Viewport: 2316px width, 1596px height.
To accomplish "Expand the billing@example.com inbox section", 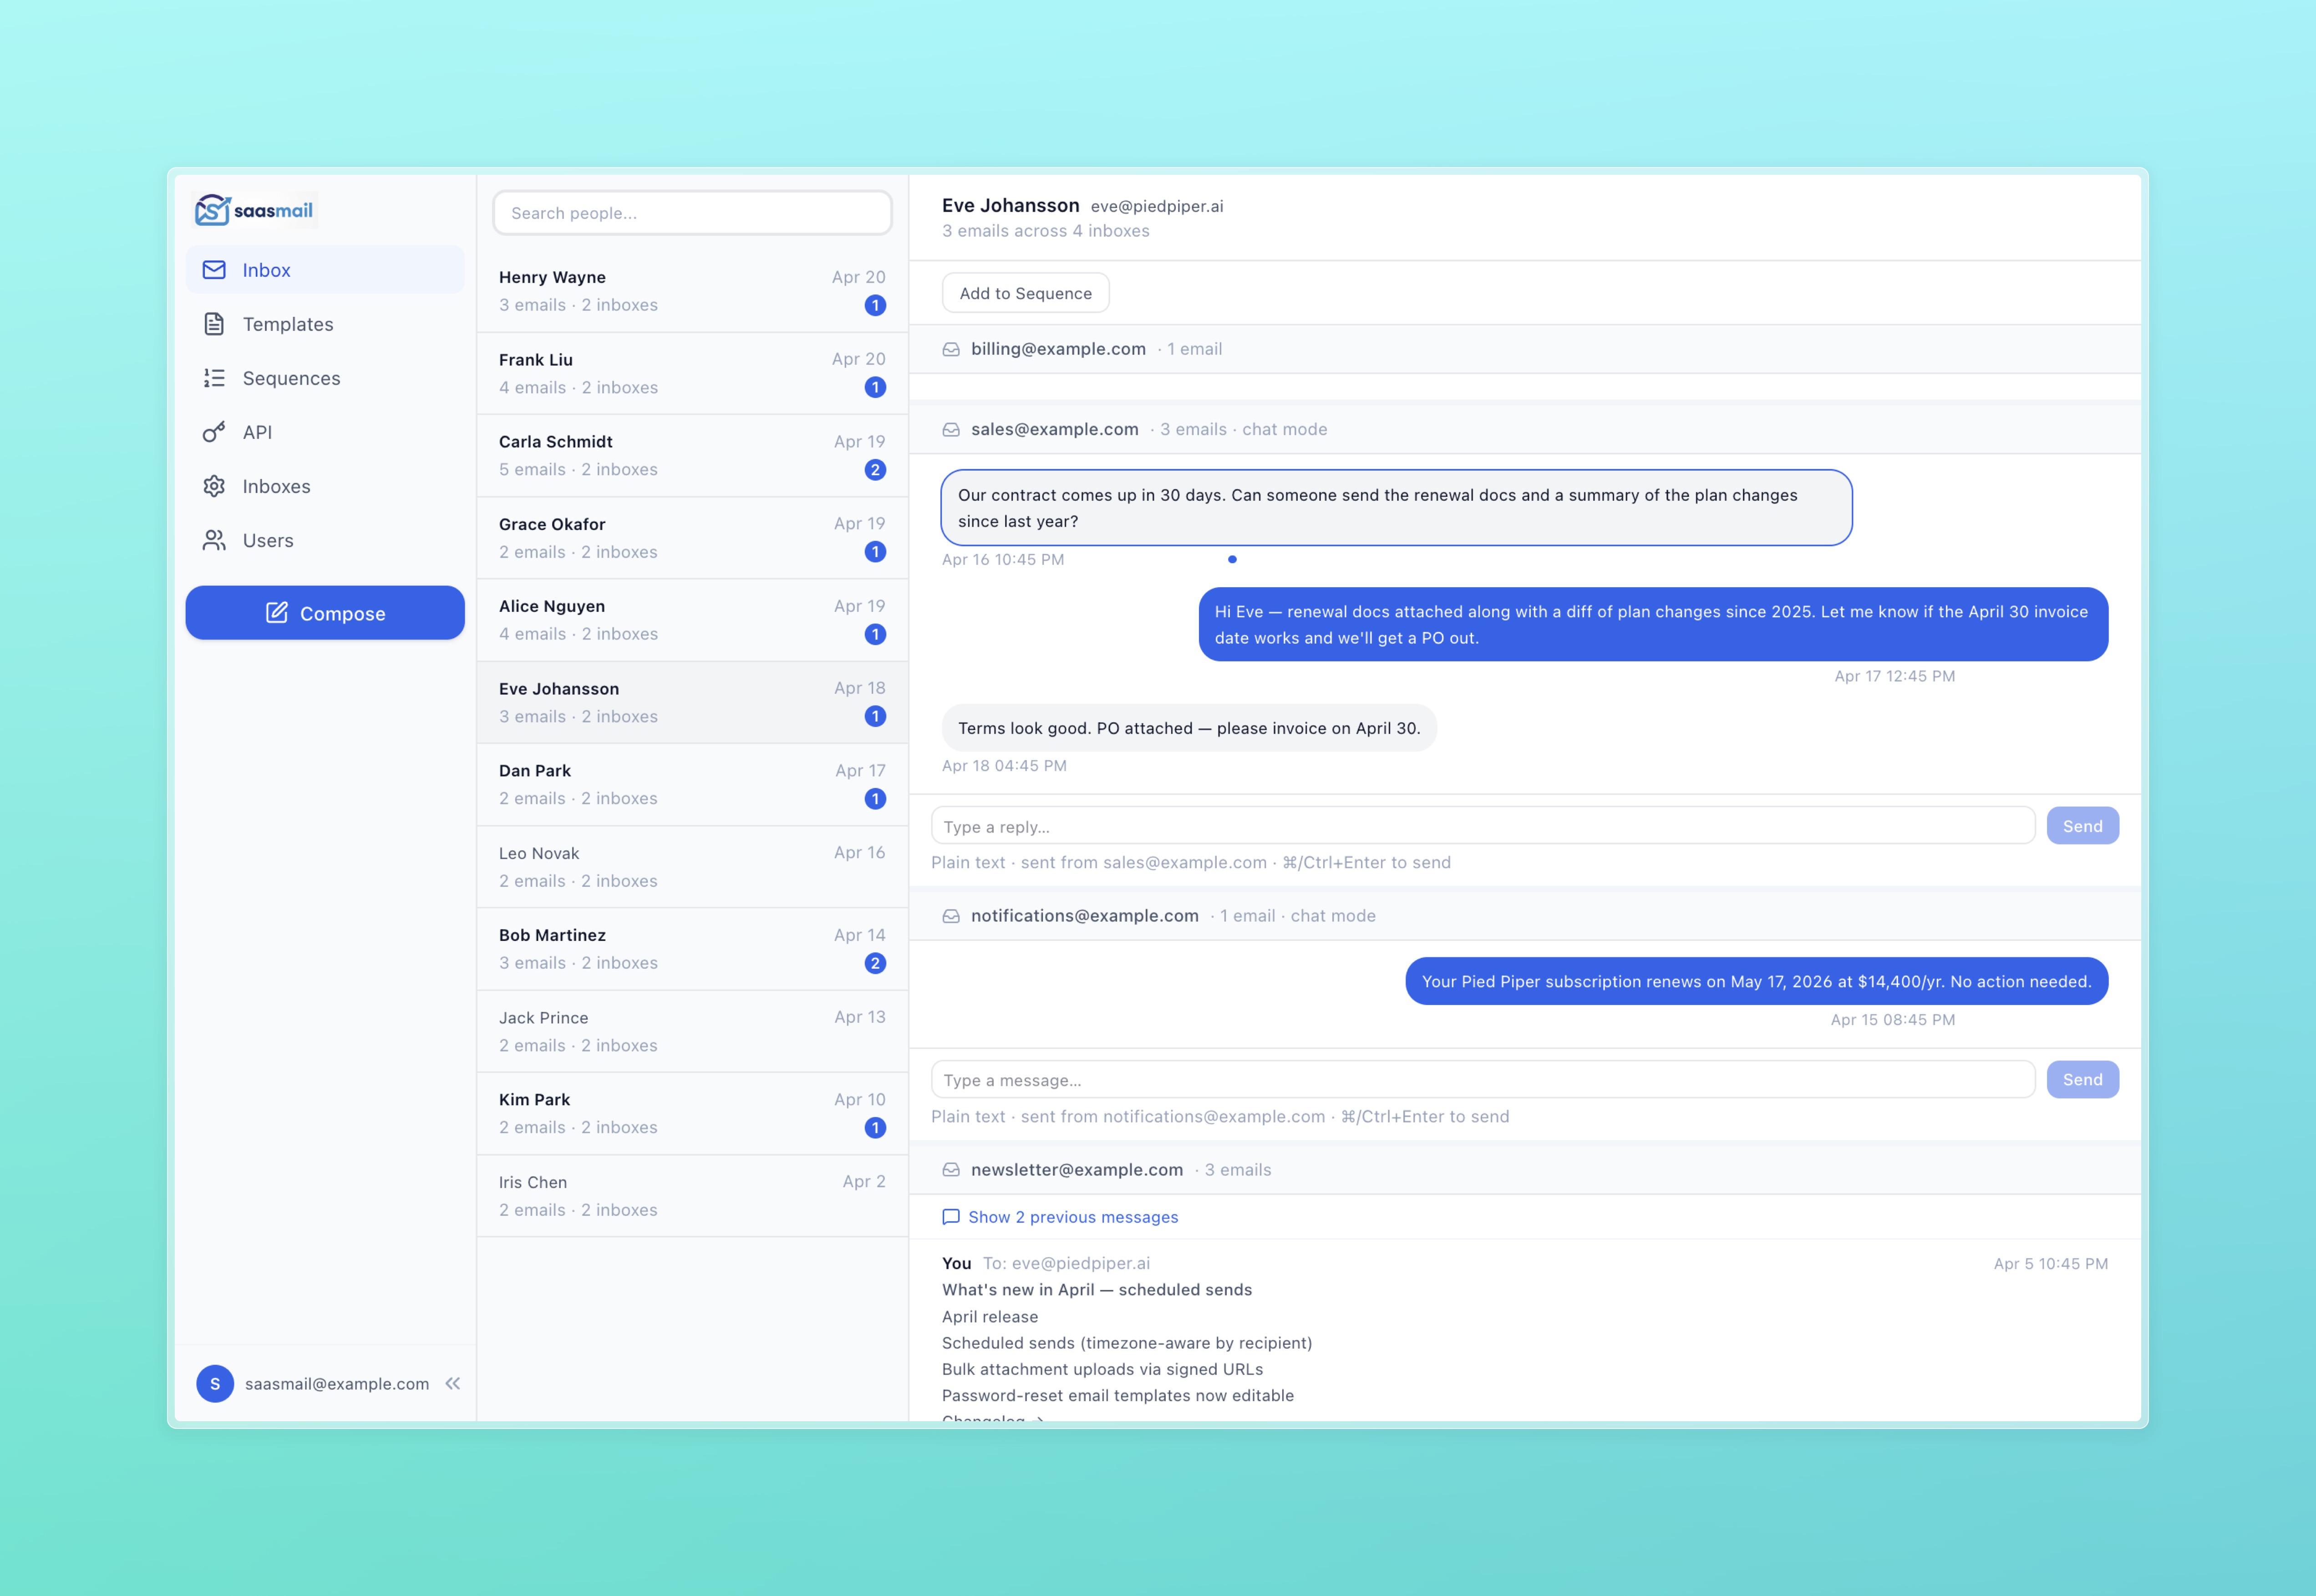I will tap(1058, 349).
